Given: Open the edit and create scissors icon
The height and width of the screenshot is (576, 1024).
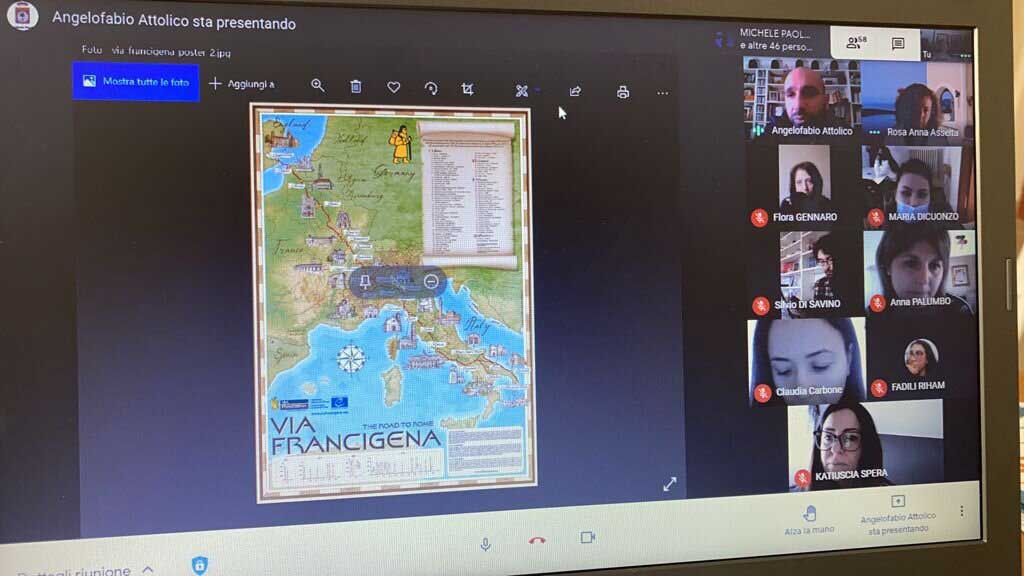Looking at the screenshot, I should tap(521, 91).
